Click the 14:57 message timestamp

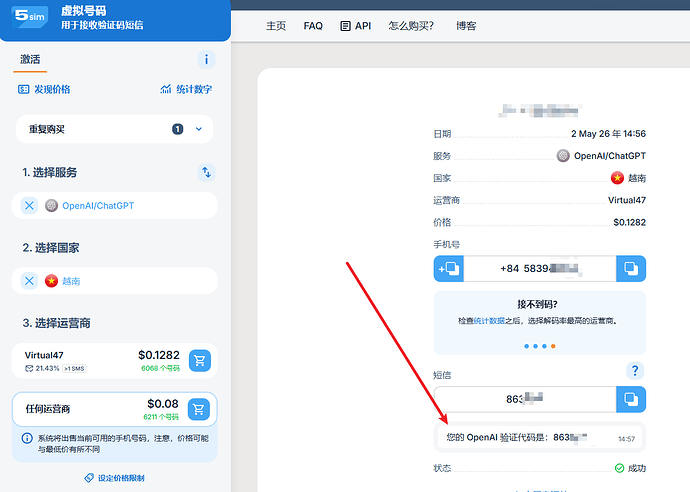pos(627,439)
